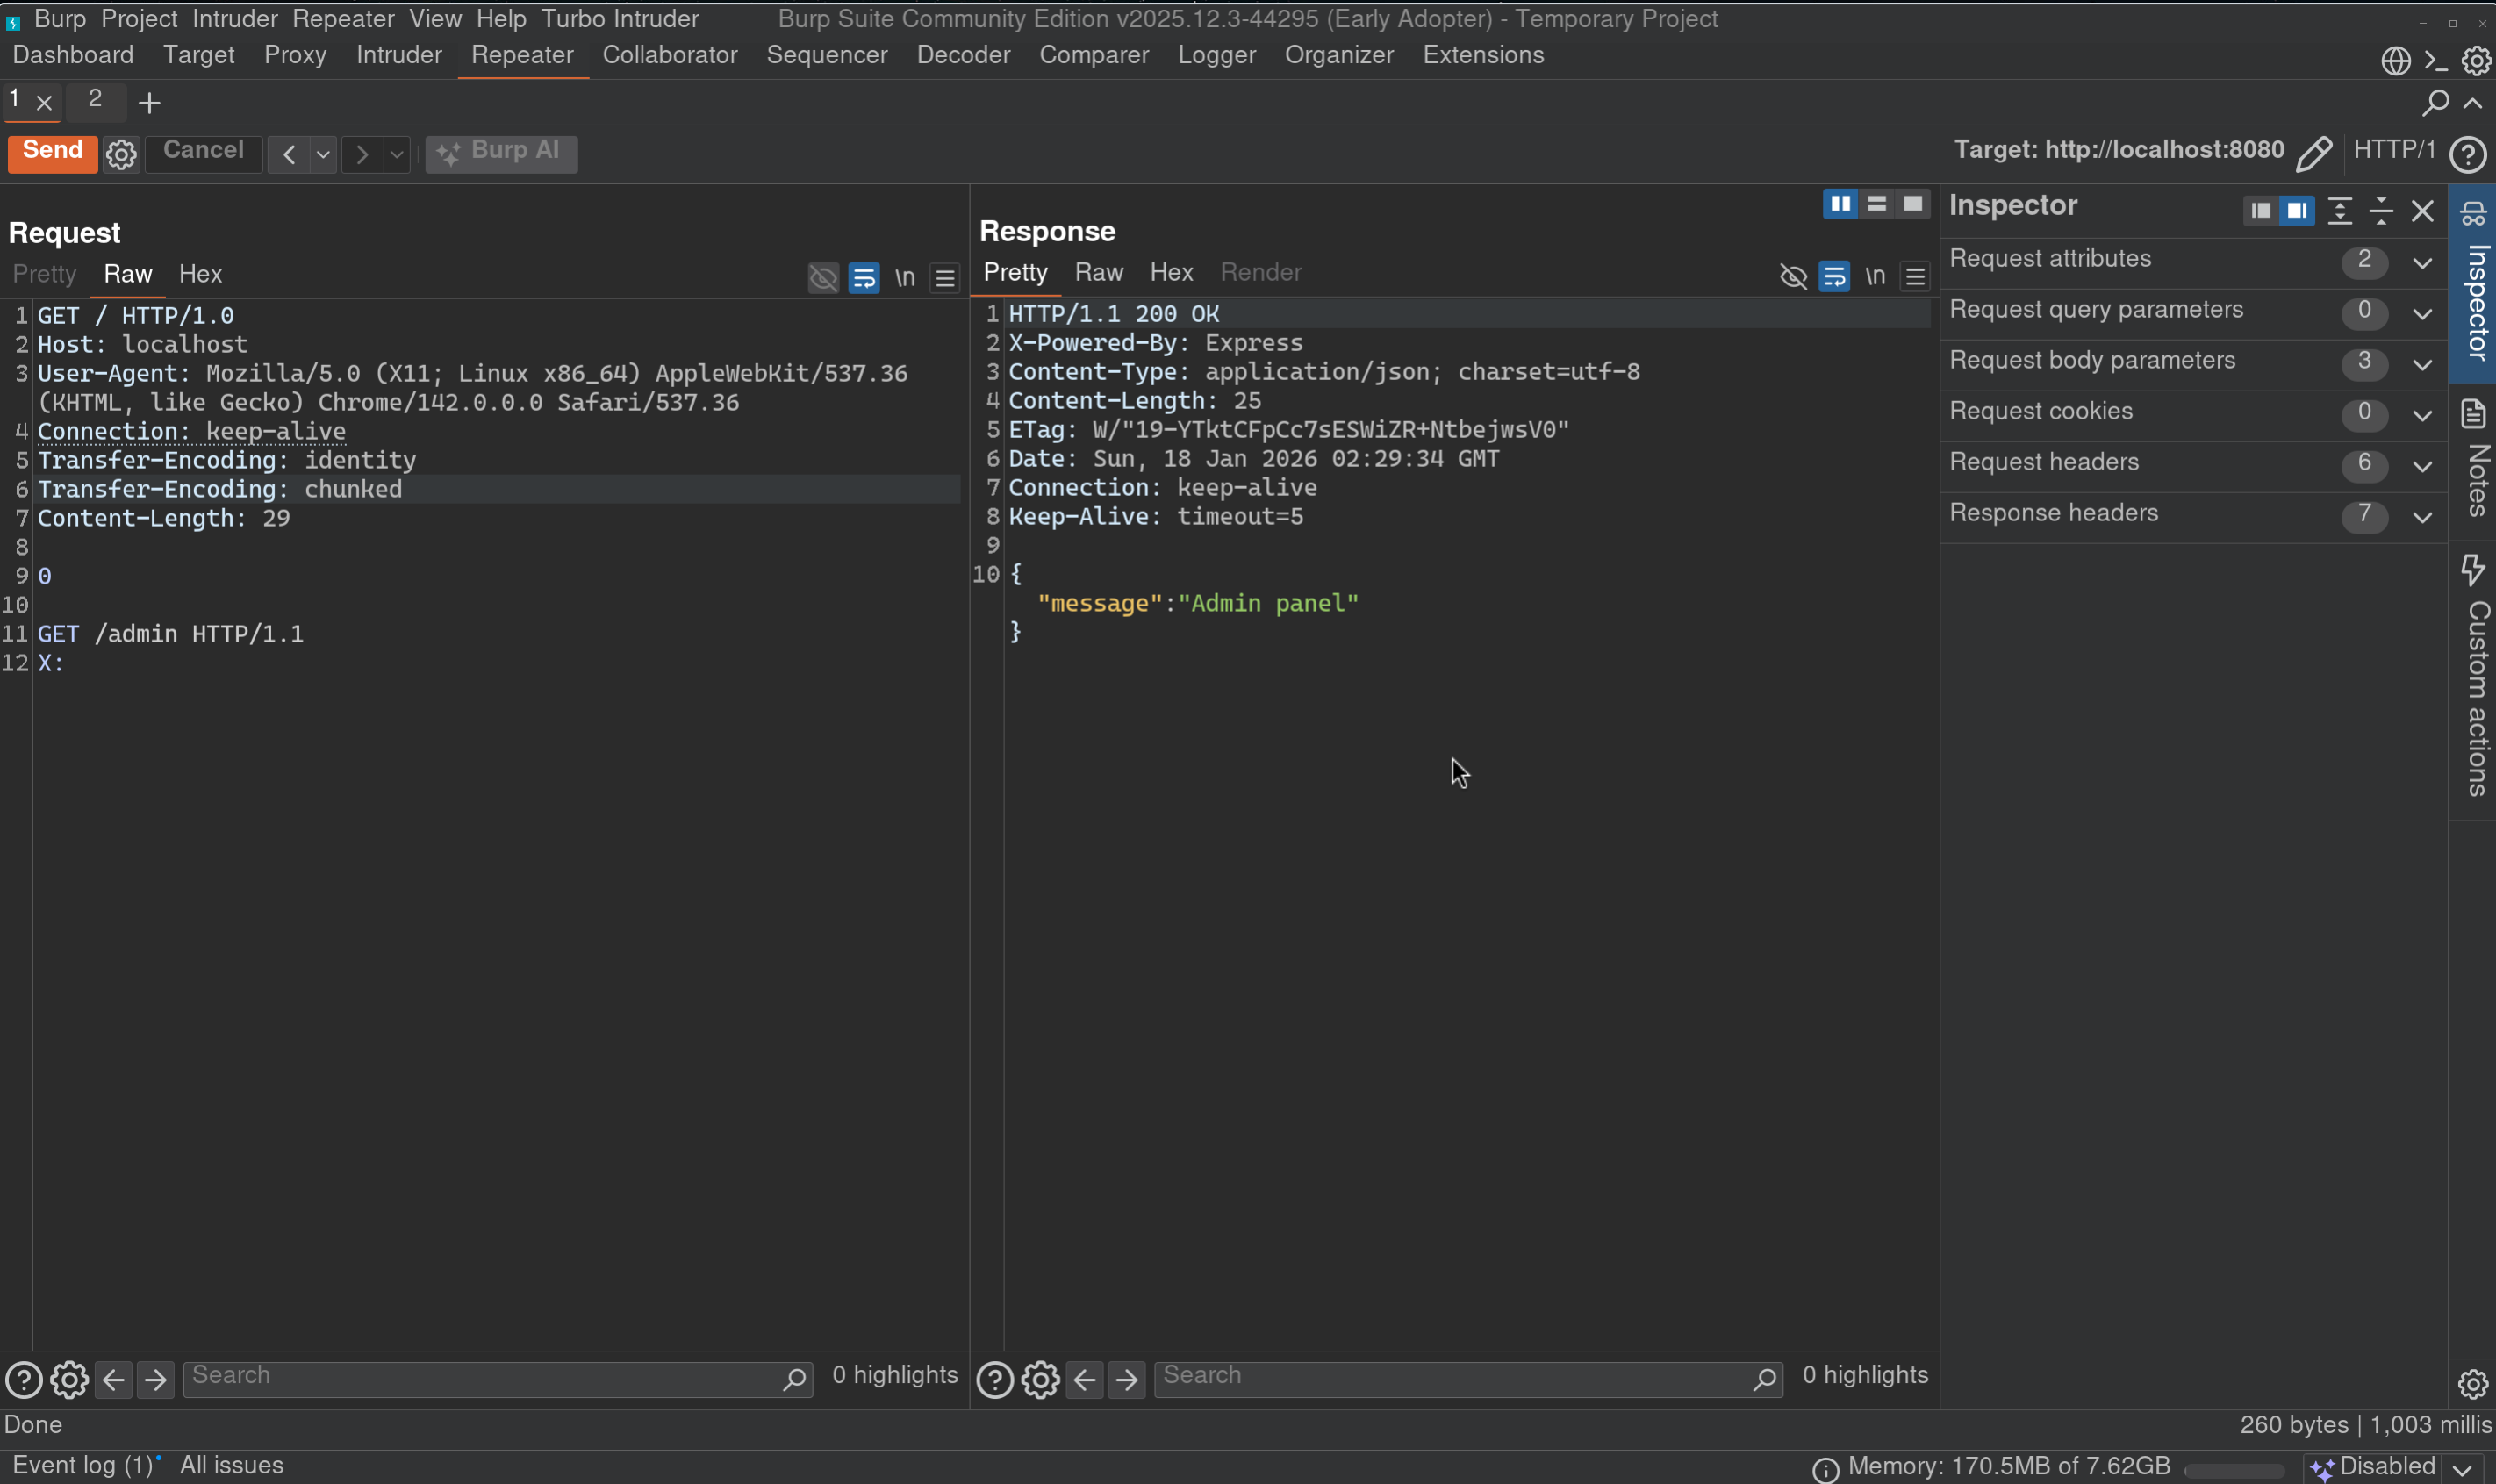
Task: Open the send-history dropdown beside forward arrow
Action: click(397, 154)
